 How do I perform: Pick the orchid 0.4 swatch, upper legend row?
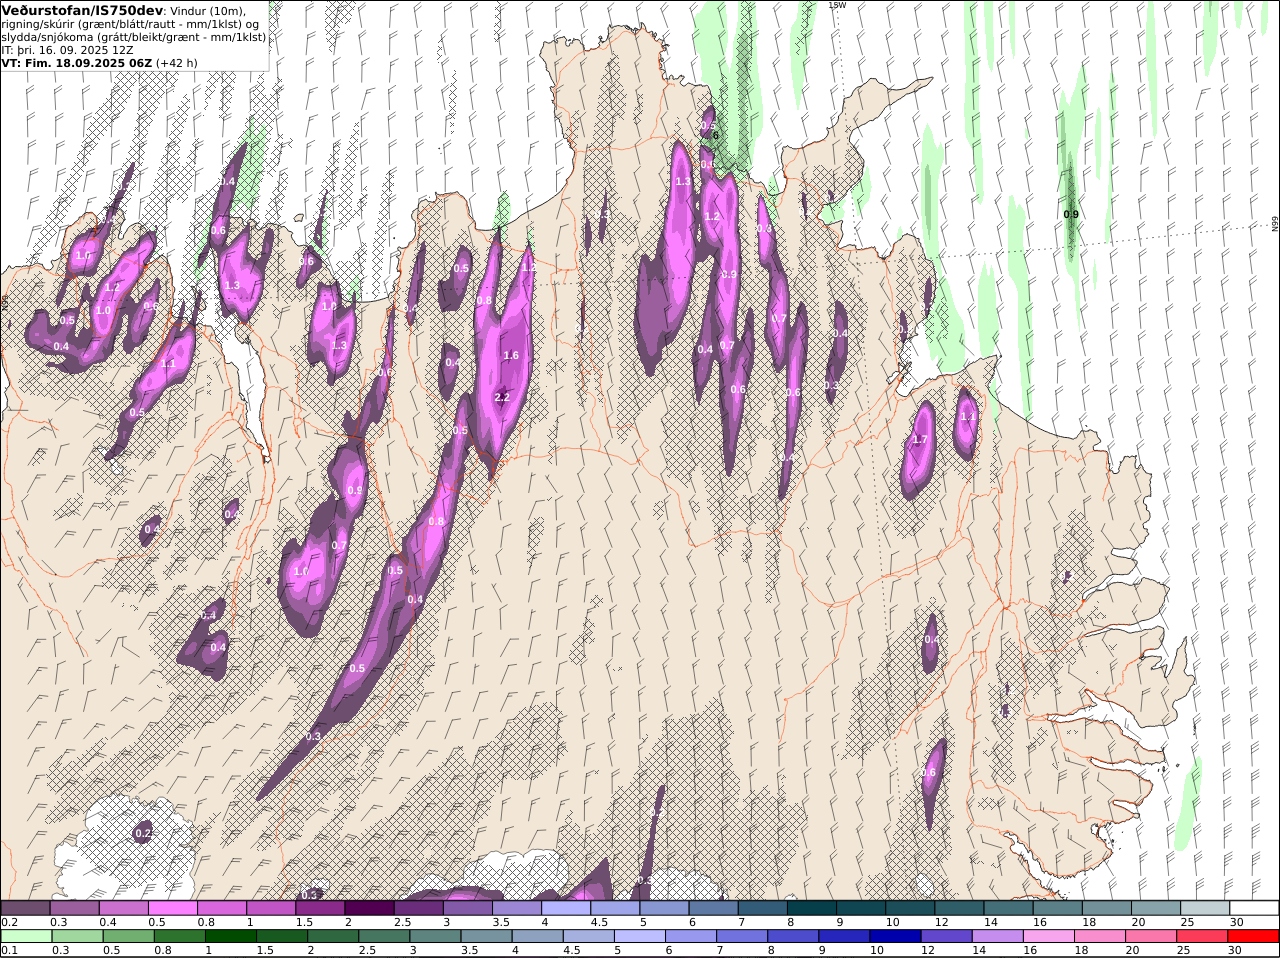click(123, 907)
